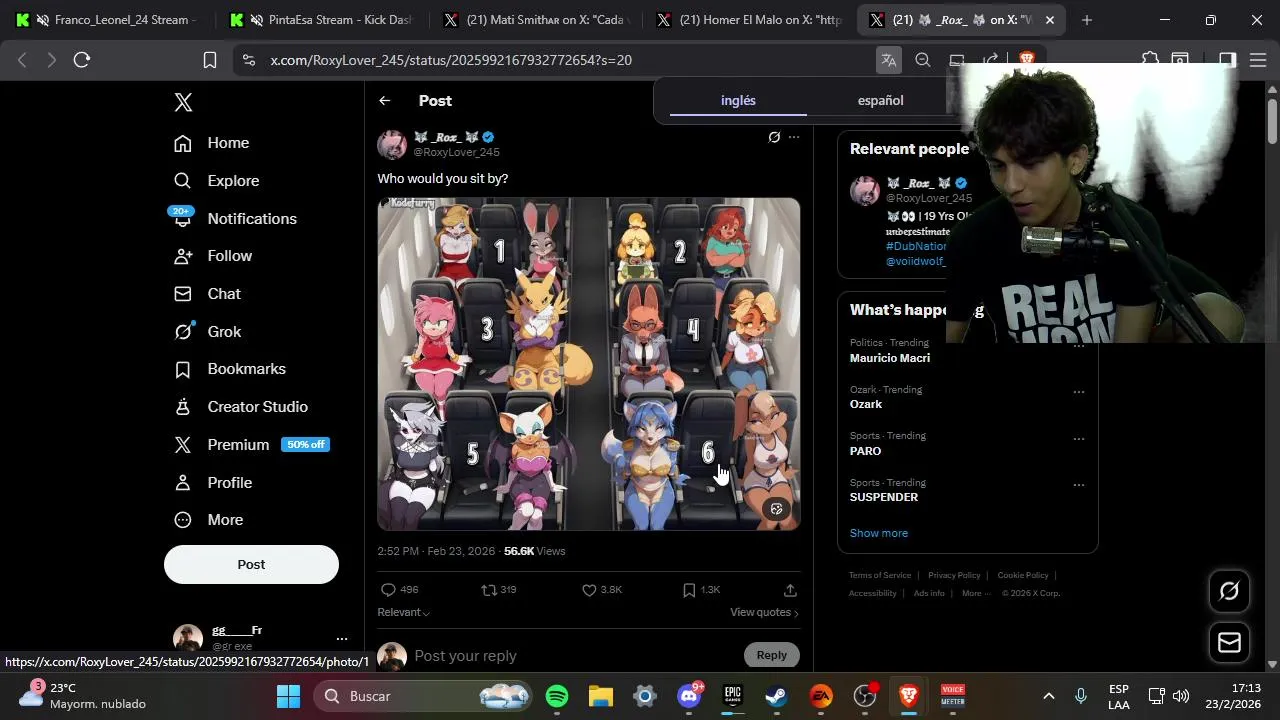This screenshot has height=720, width=1280.
Task: Go back using Post arrow
Action: tap(385, 101)
